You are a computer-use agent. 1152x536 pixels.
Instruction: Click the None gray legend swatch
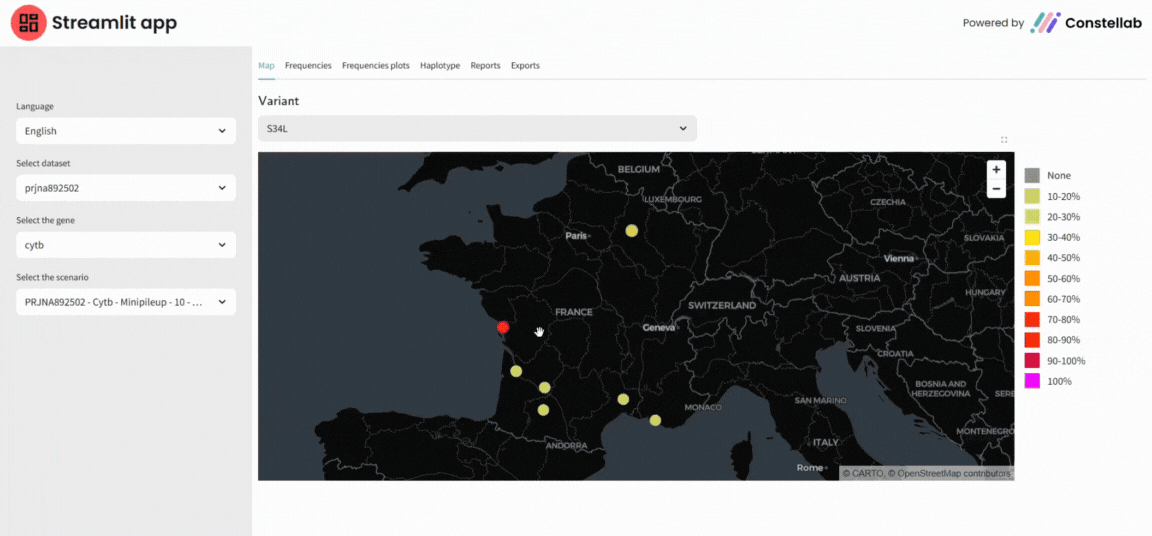coord(1032,176)
